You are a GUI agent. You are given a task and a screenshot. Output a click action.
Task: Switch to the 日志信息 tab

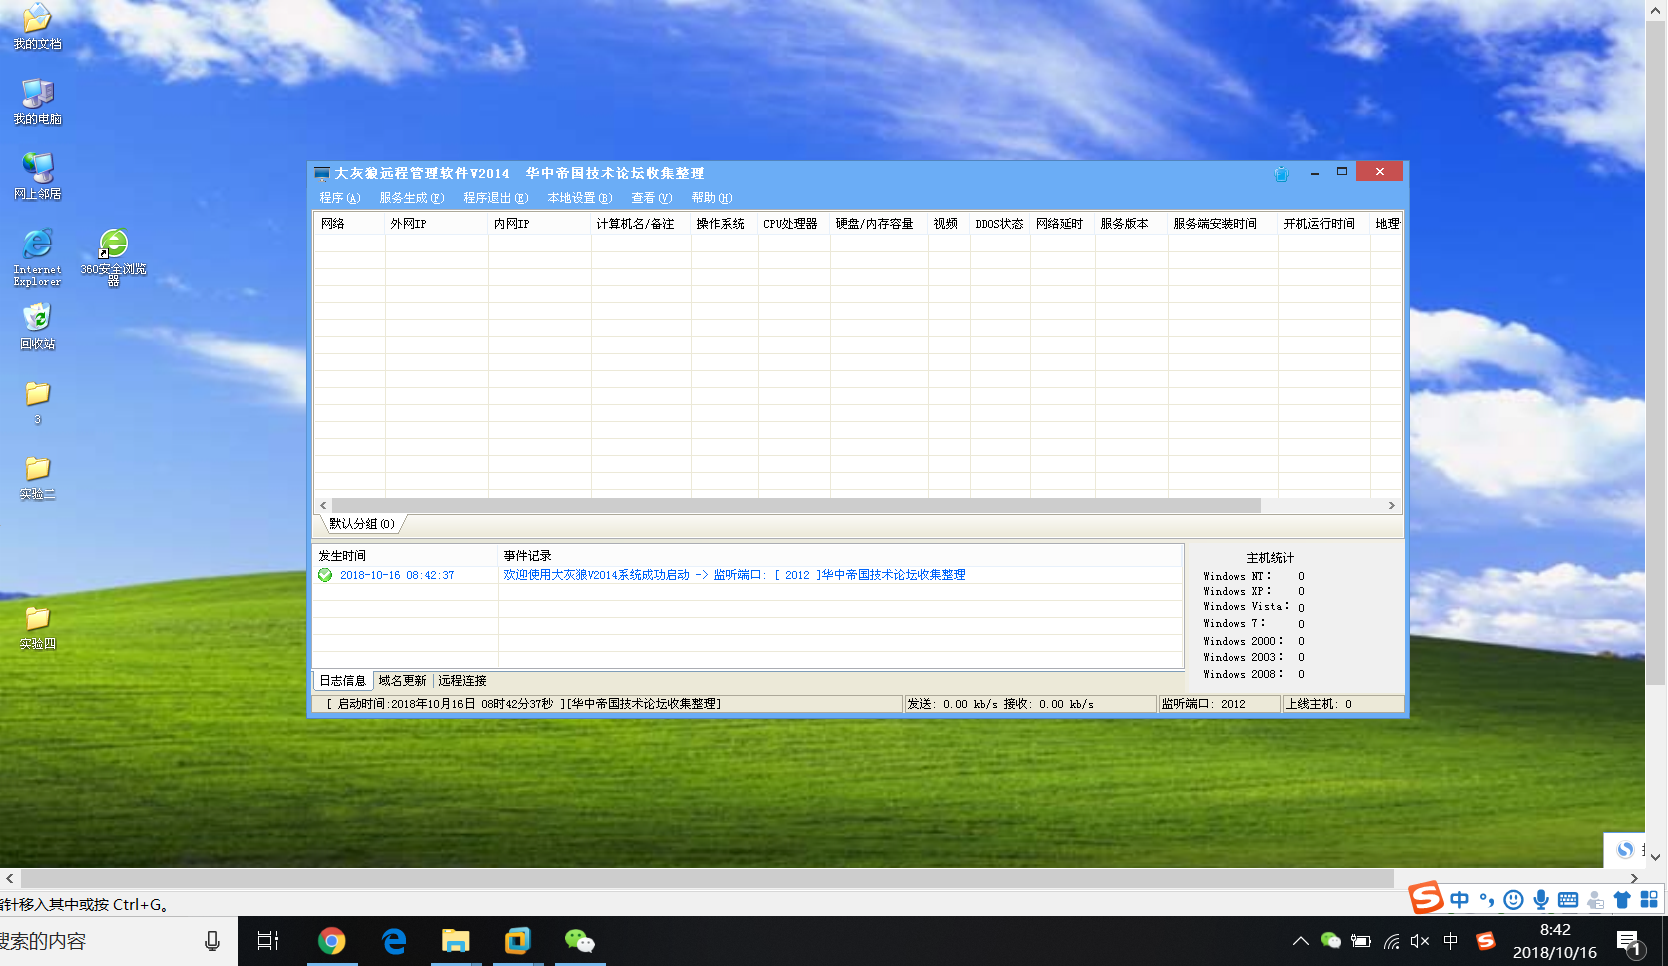point(343,681)
